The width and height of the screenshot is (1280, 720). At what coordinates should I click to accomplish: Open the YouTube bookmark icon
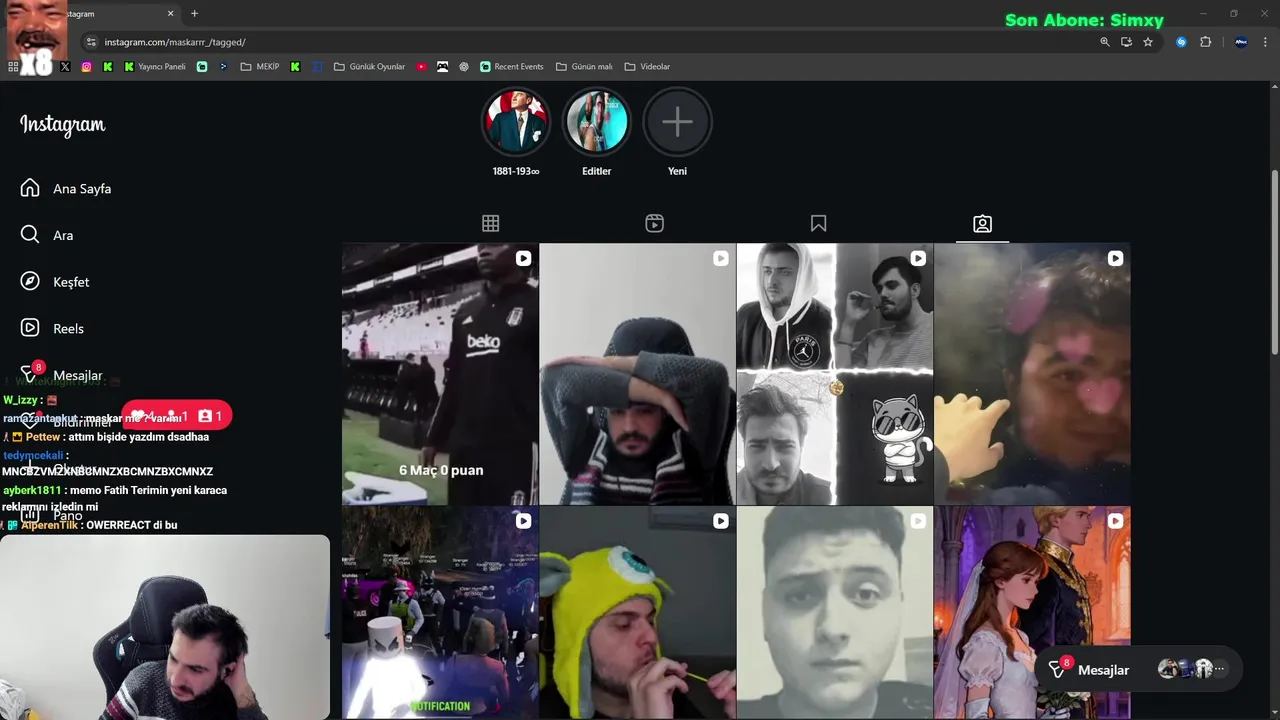tap(421, 67)
